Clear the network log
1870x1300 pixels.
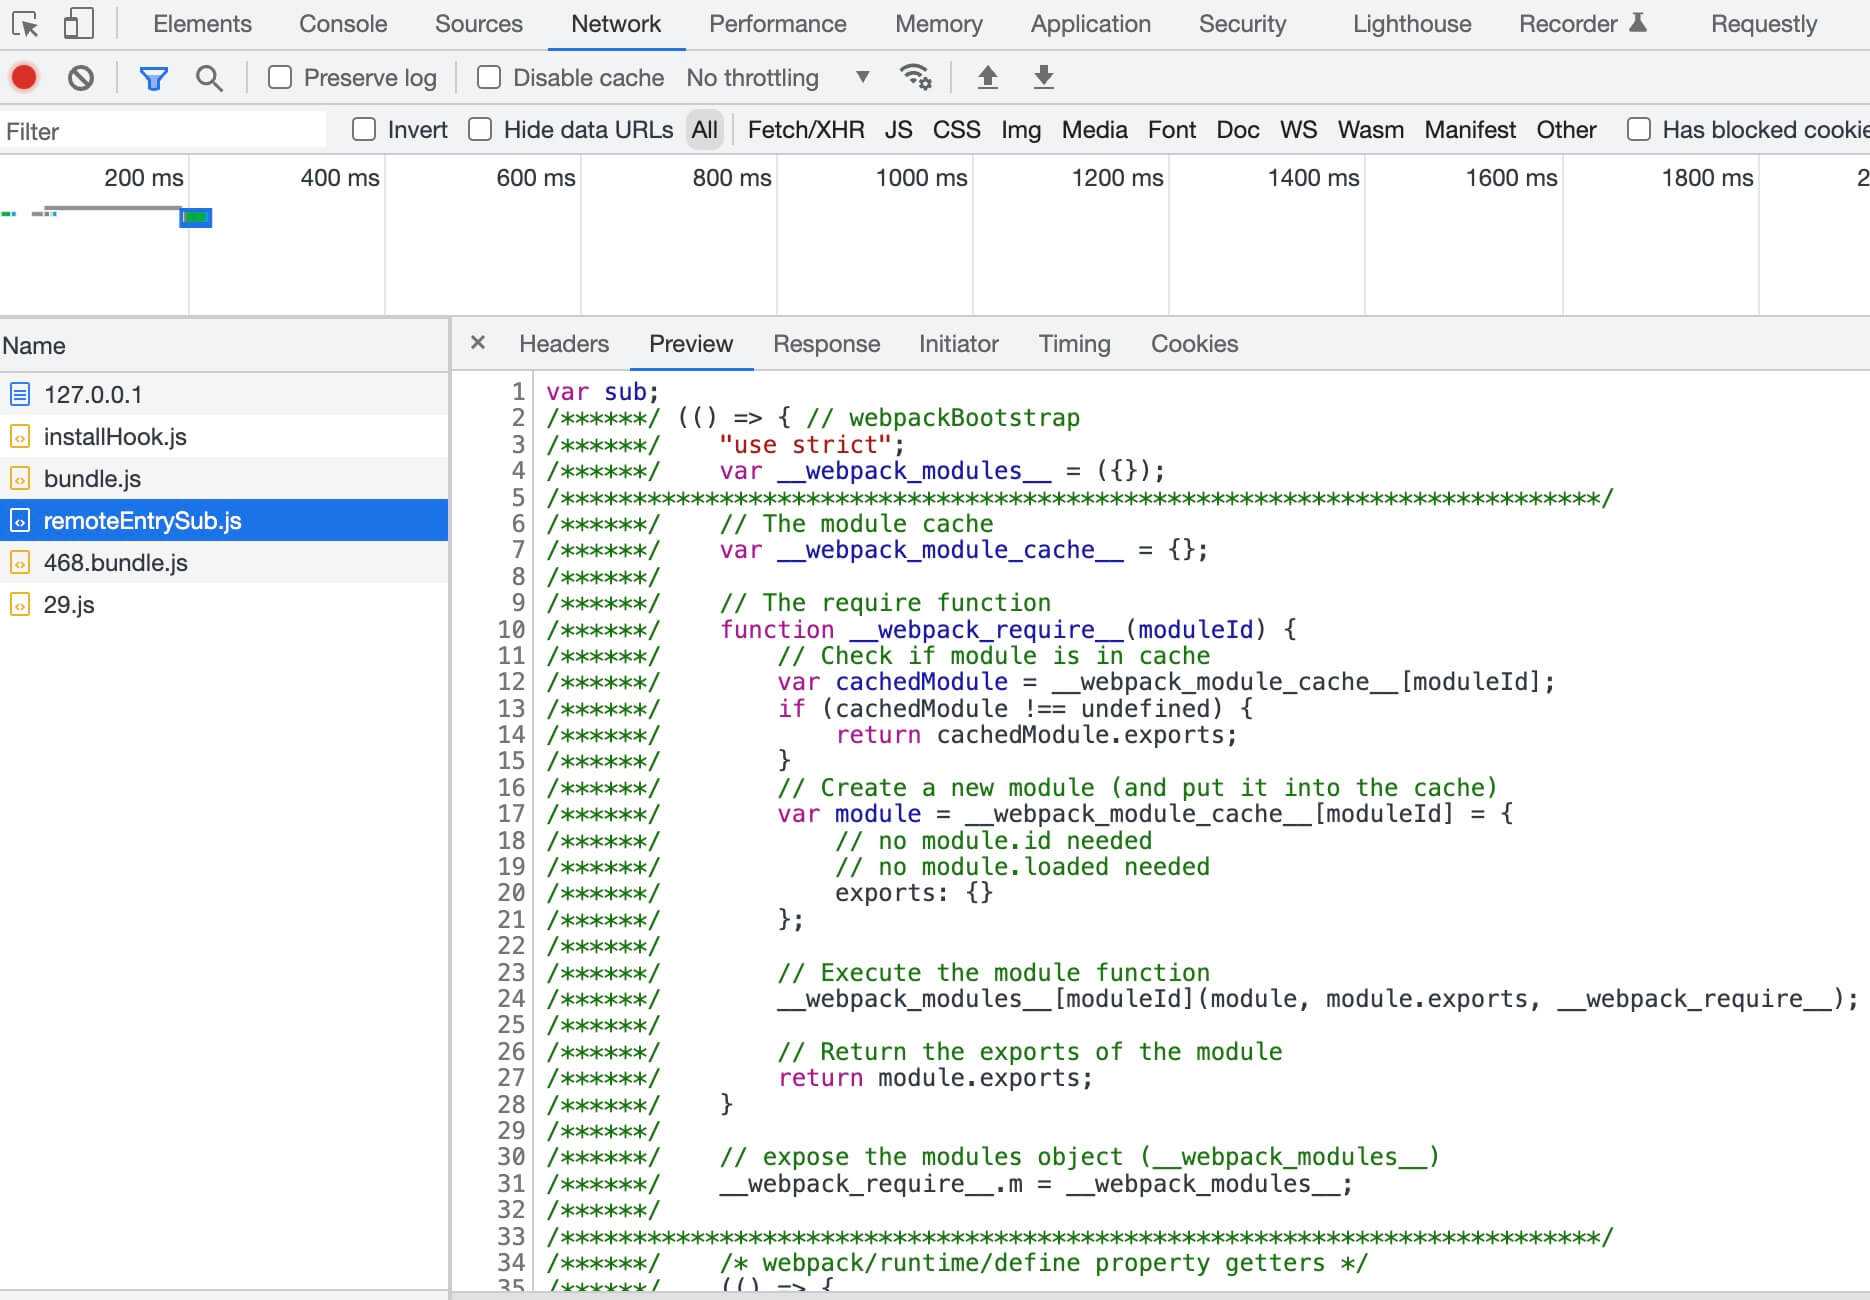81,77
